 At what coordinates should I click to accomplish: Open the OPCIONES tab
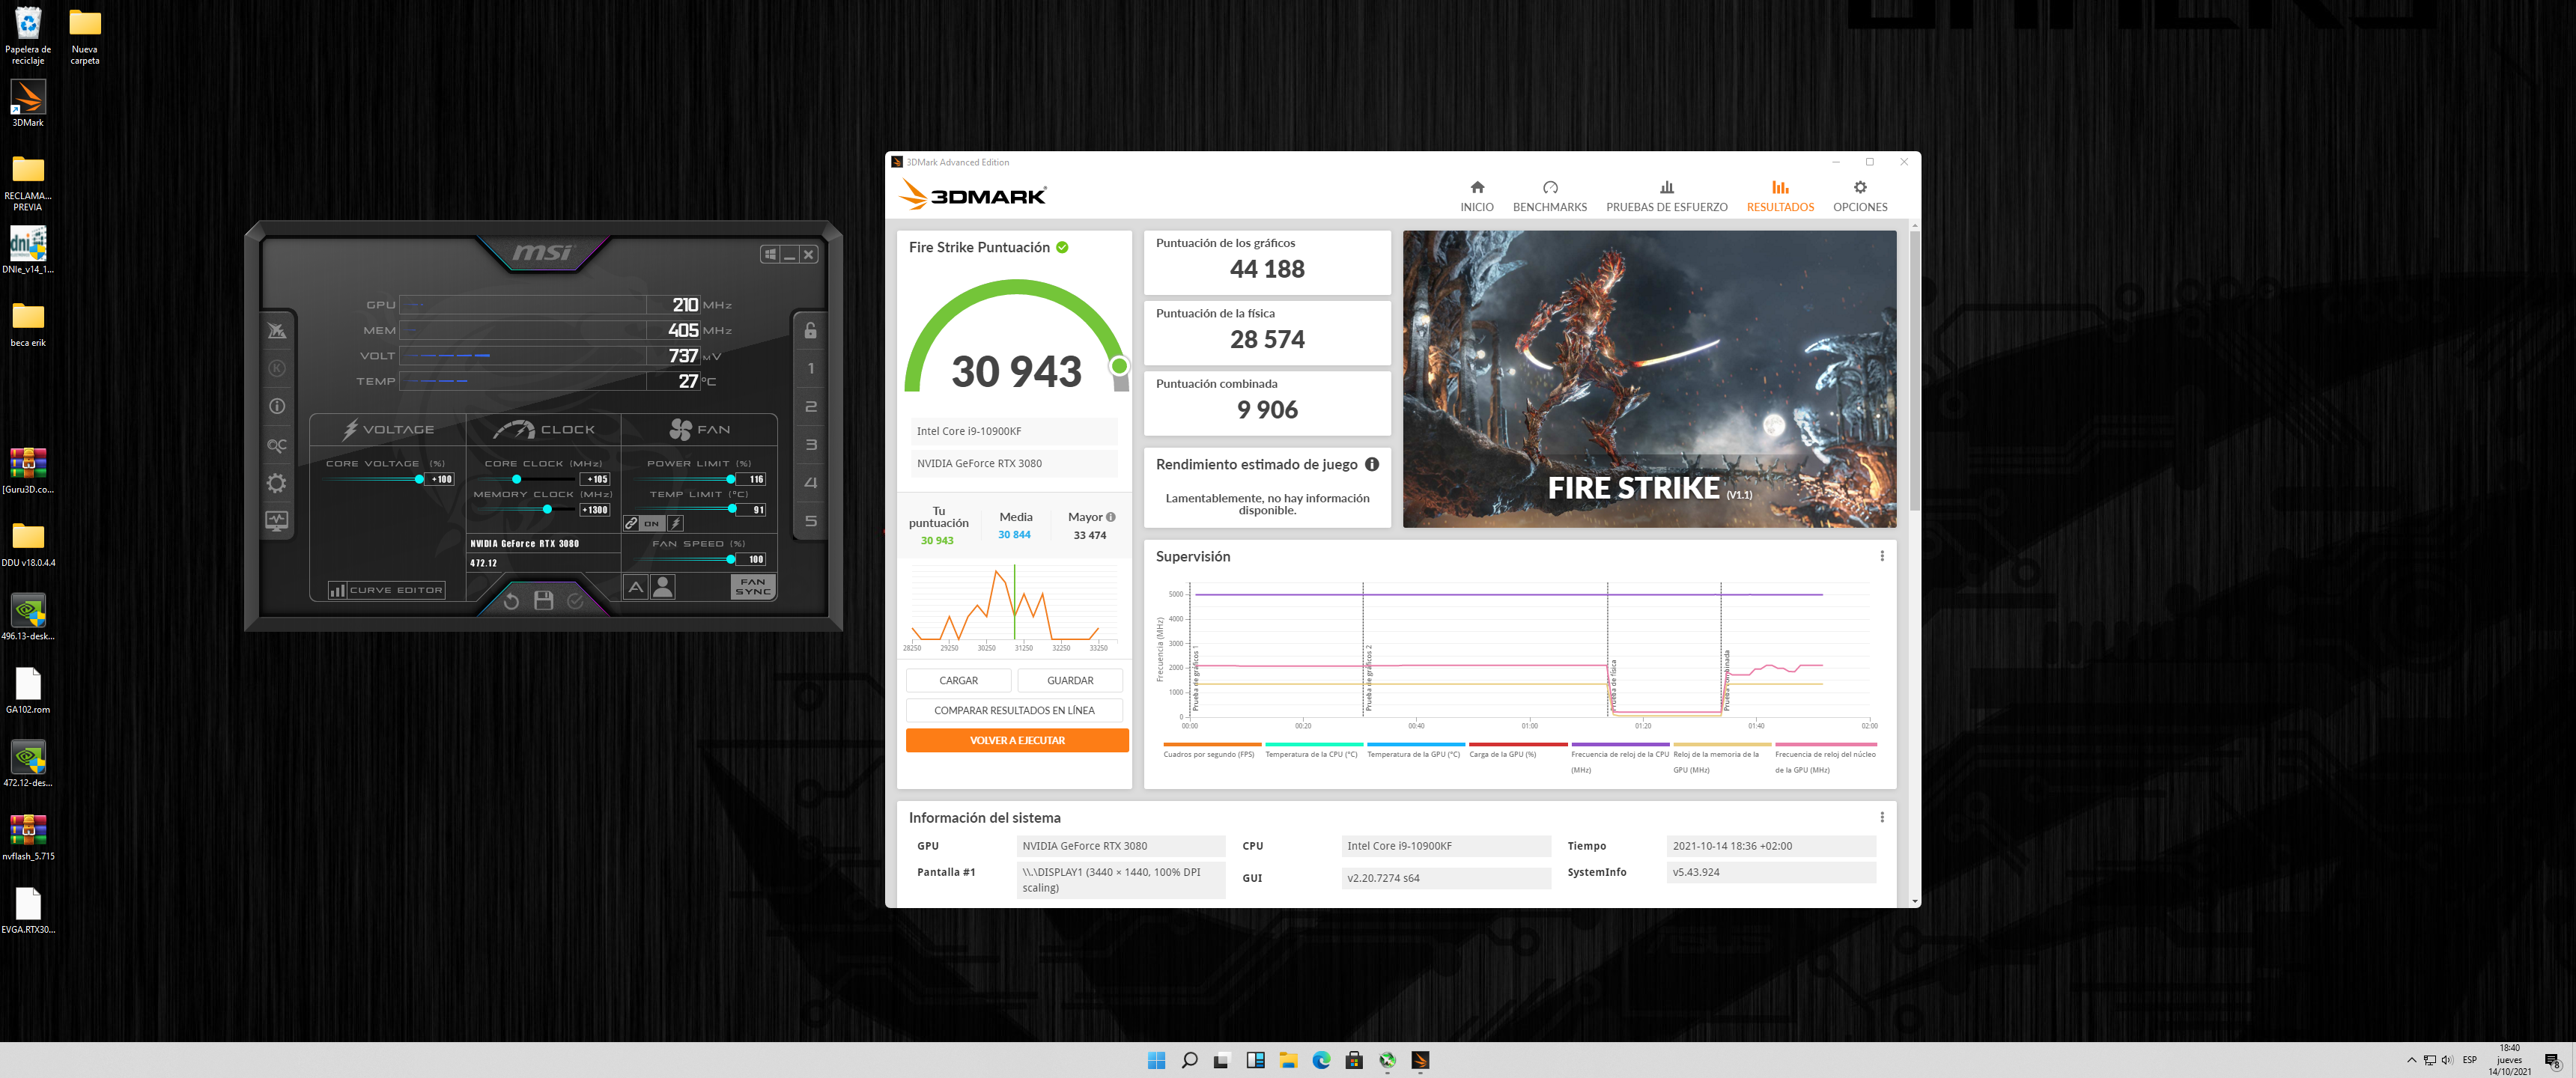click(x=1860, y=196)
